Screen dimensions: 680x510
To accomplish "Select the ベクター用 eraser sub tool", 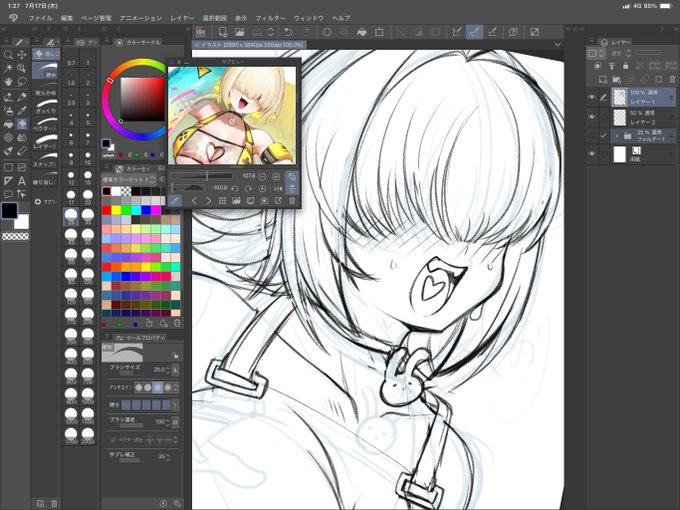I will [46, 123].
